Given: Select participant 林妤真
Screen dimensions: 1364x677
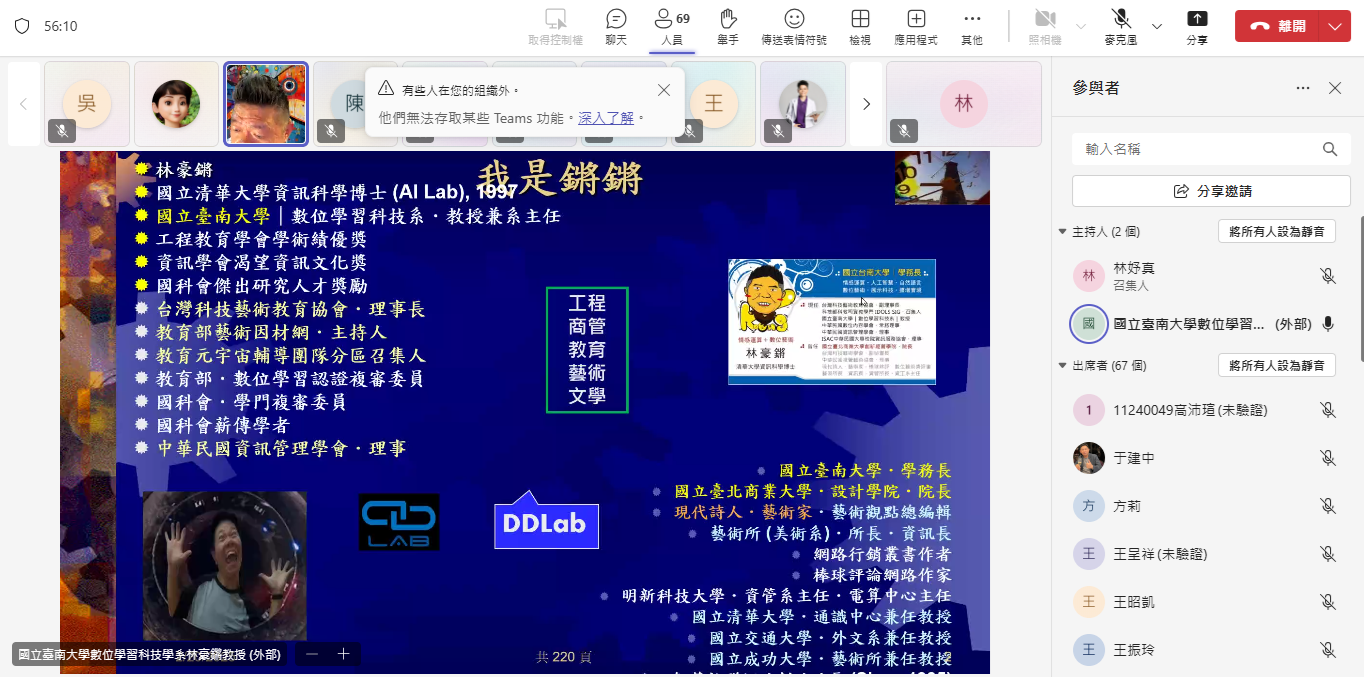Looking at the screenshot, I should point(1207,276).
